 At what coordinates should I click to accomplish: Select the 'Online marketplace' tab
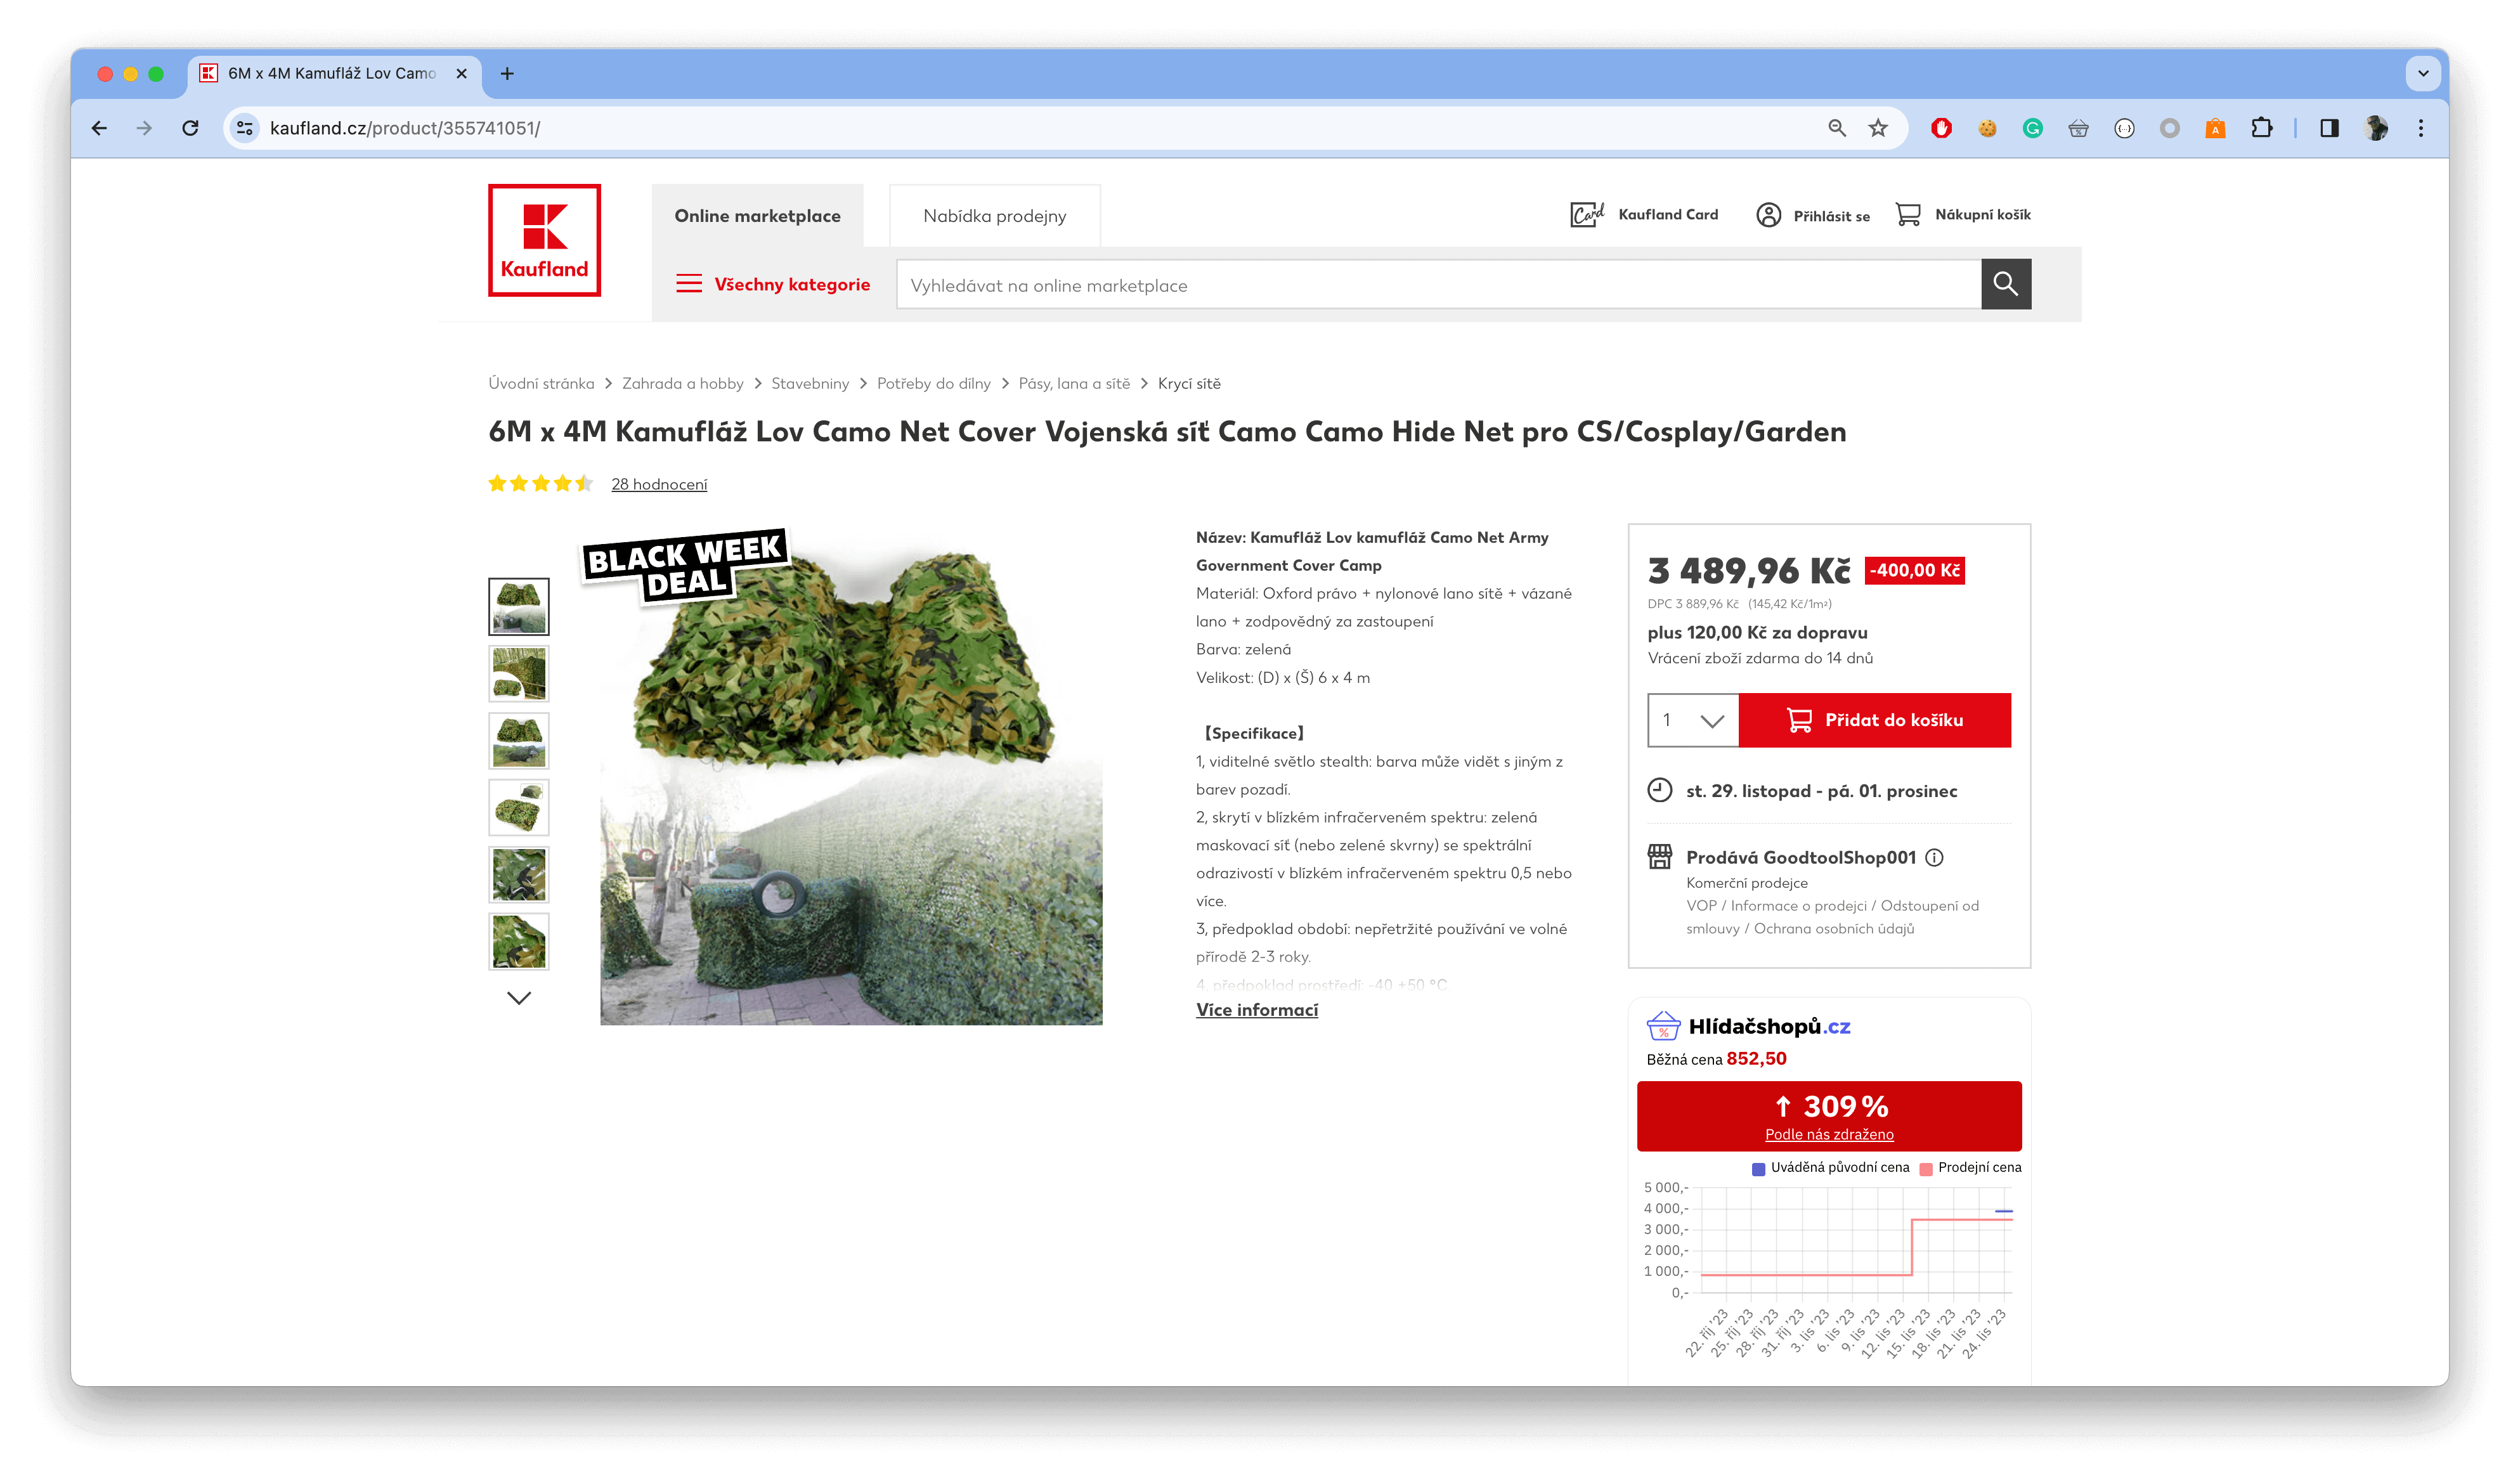758,215
